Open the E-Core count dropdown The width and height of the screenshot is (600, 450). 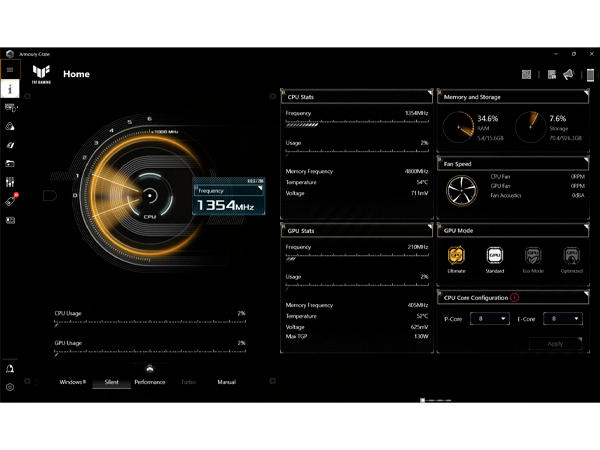pos(563,318)
